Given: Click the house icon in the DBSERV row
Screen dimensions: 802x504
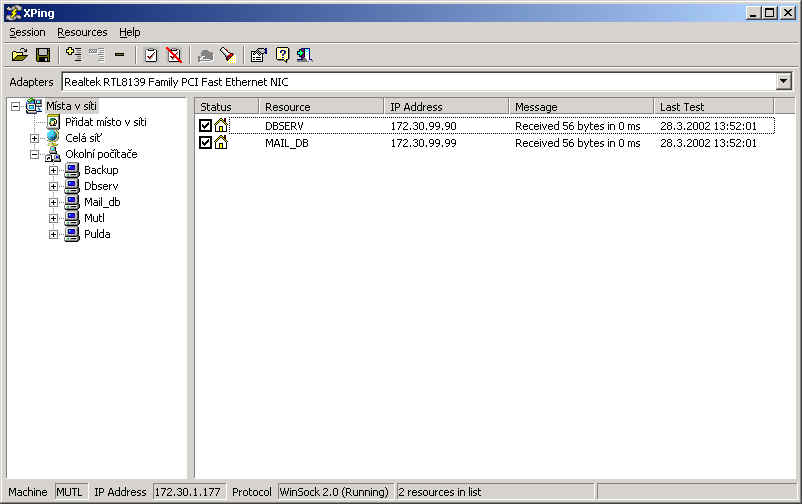Looking at the screenshot, I should pos(221,125).
